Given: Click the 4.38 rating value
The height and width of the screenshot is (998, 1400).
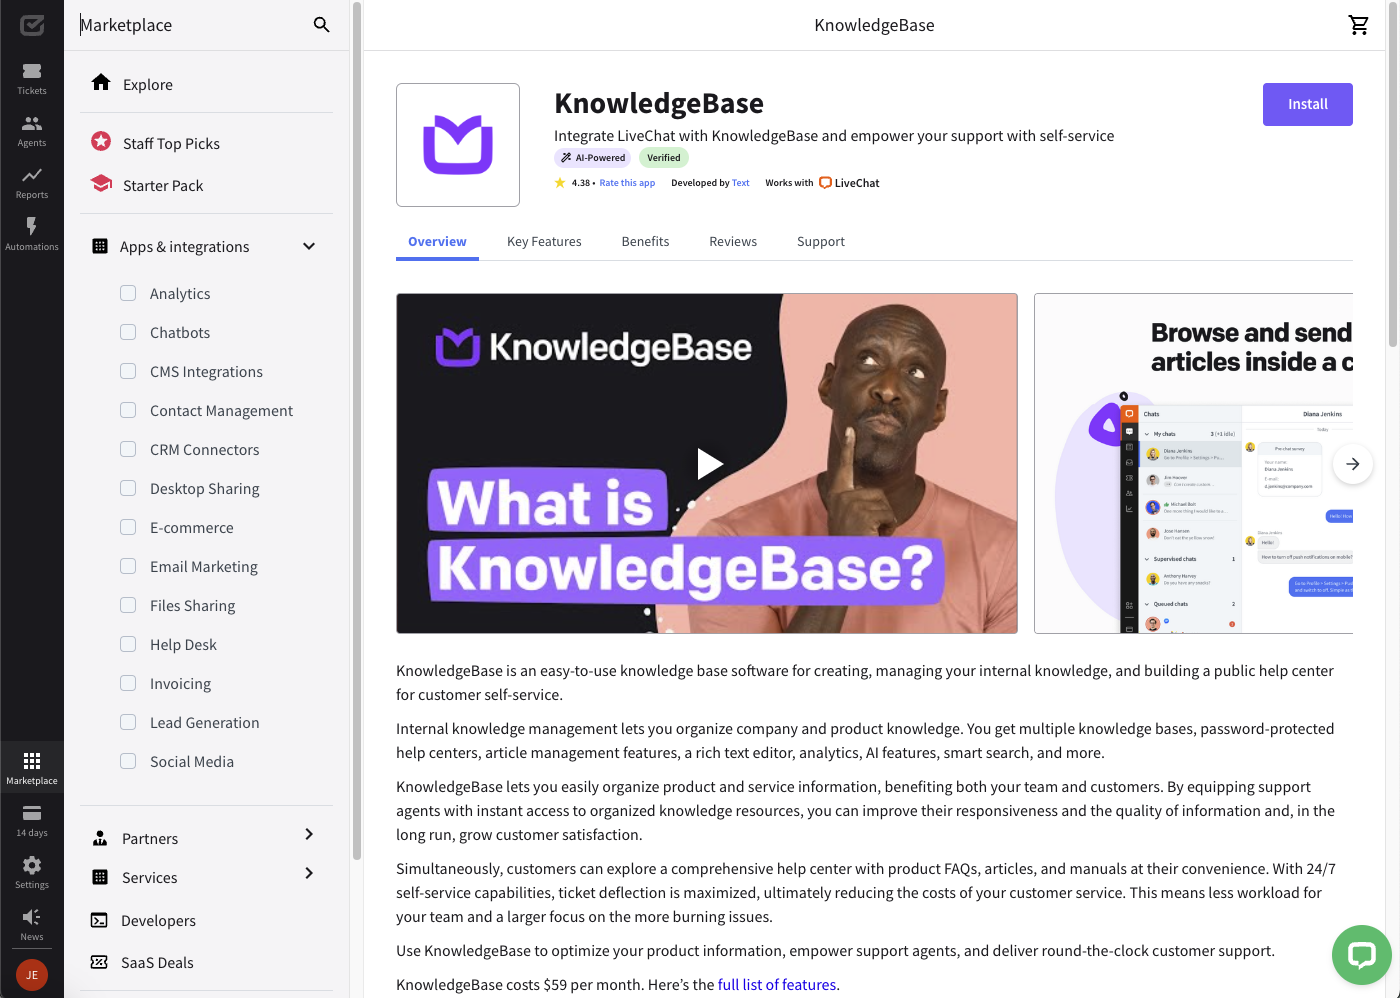Looking at the screenshot, I should tap(580, 183).
